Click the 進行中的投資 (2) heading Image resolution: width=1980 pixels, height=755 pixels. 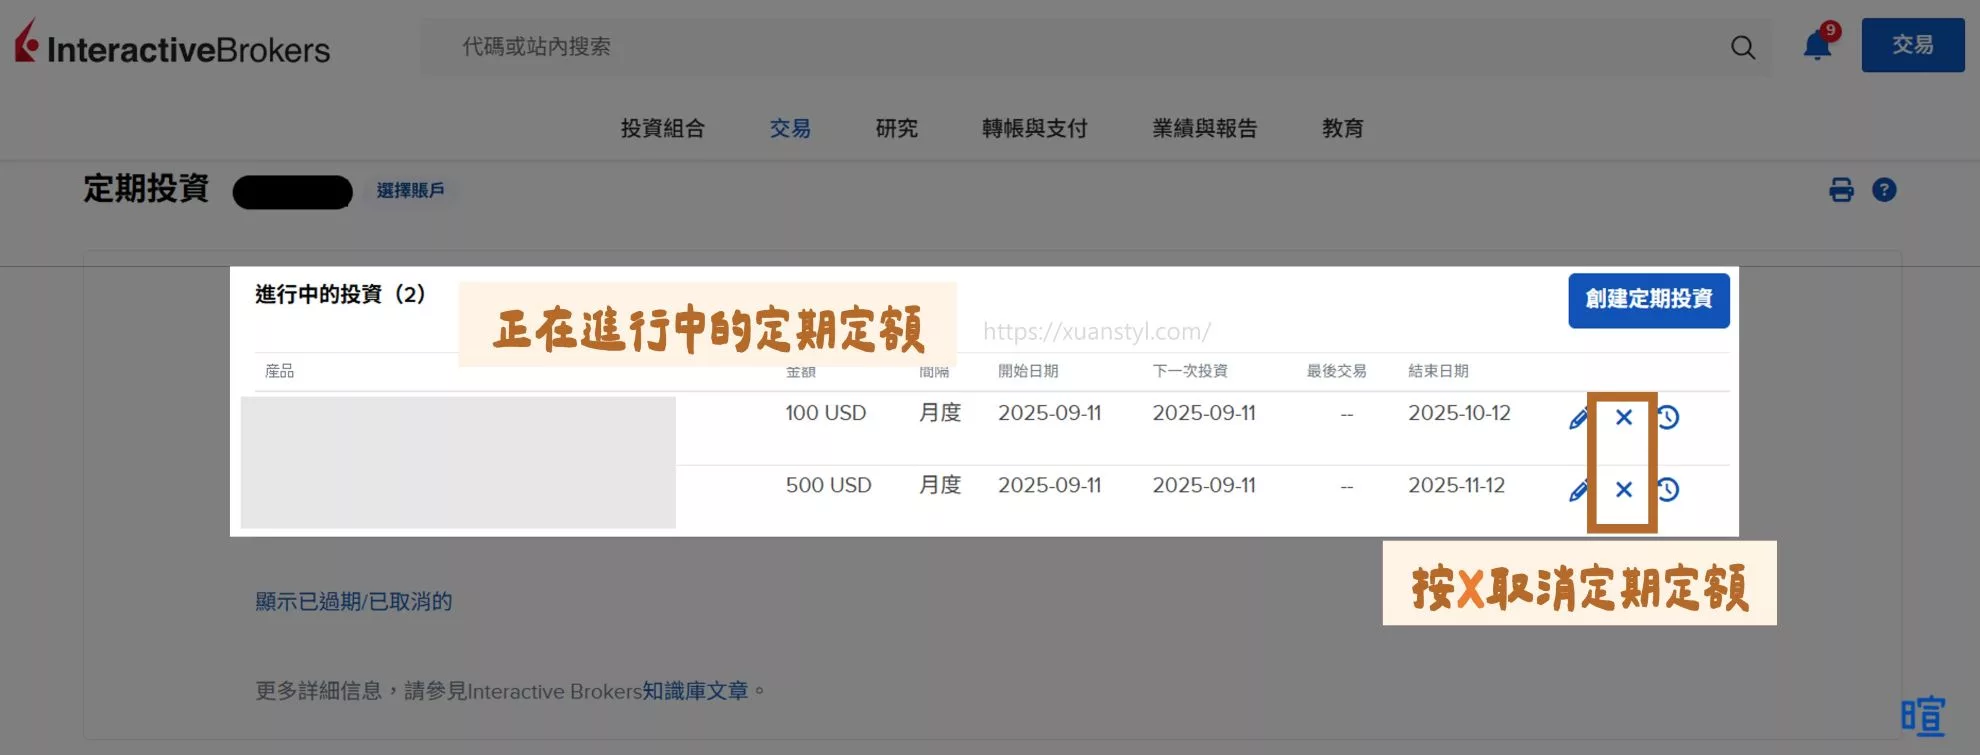(x=340, y=294)
